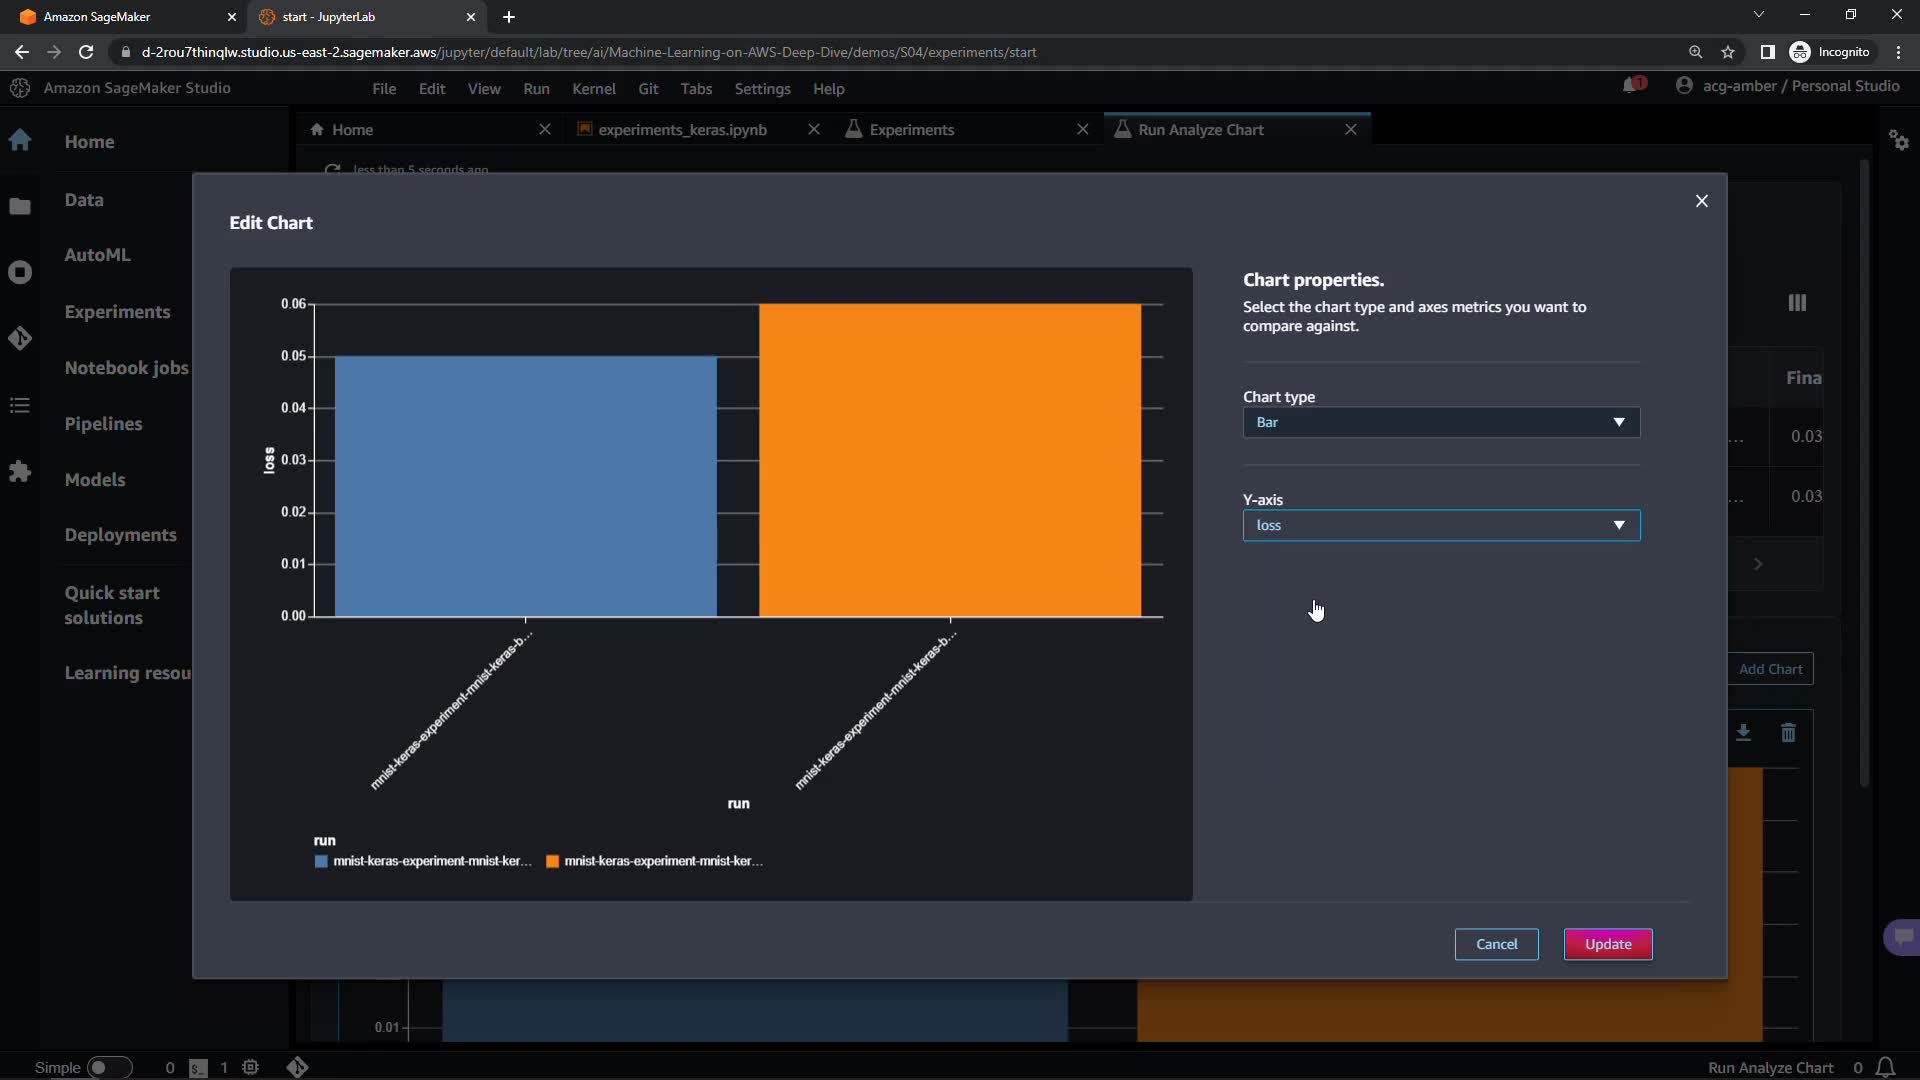Click the Git icon in status bar
Screen dimensions: 1920x1080
[x=297, y=1067]
